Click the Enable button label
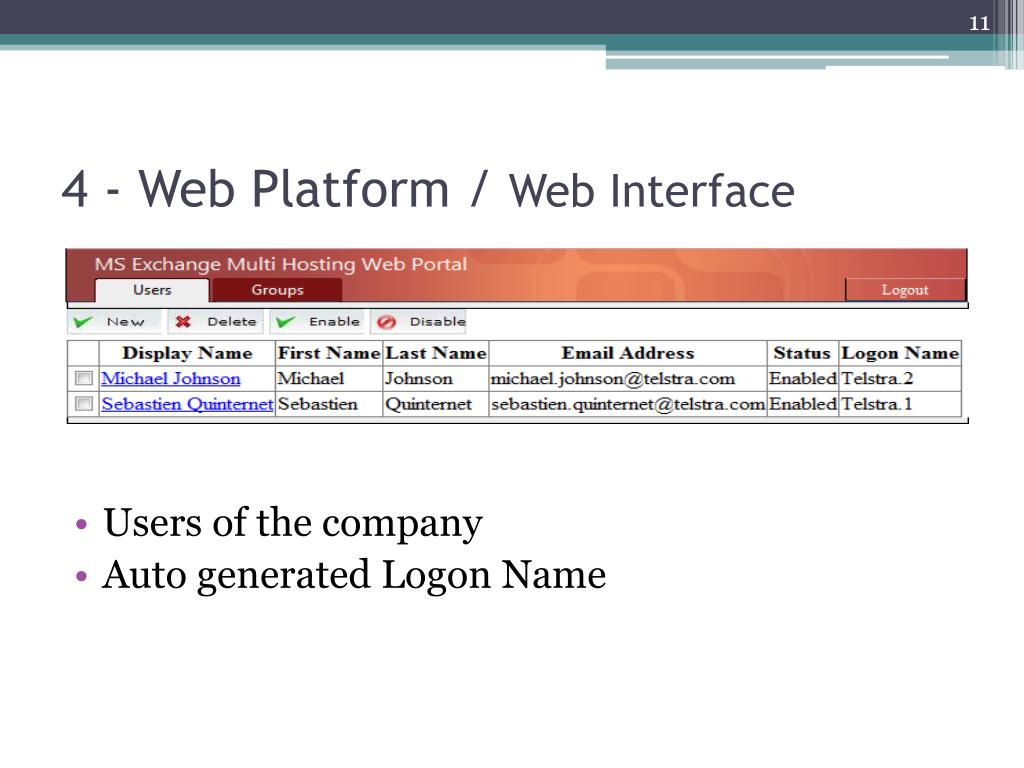The image size is (1024, 768). [334, 322]
